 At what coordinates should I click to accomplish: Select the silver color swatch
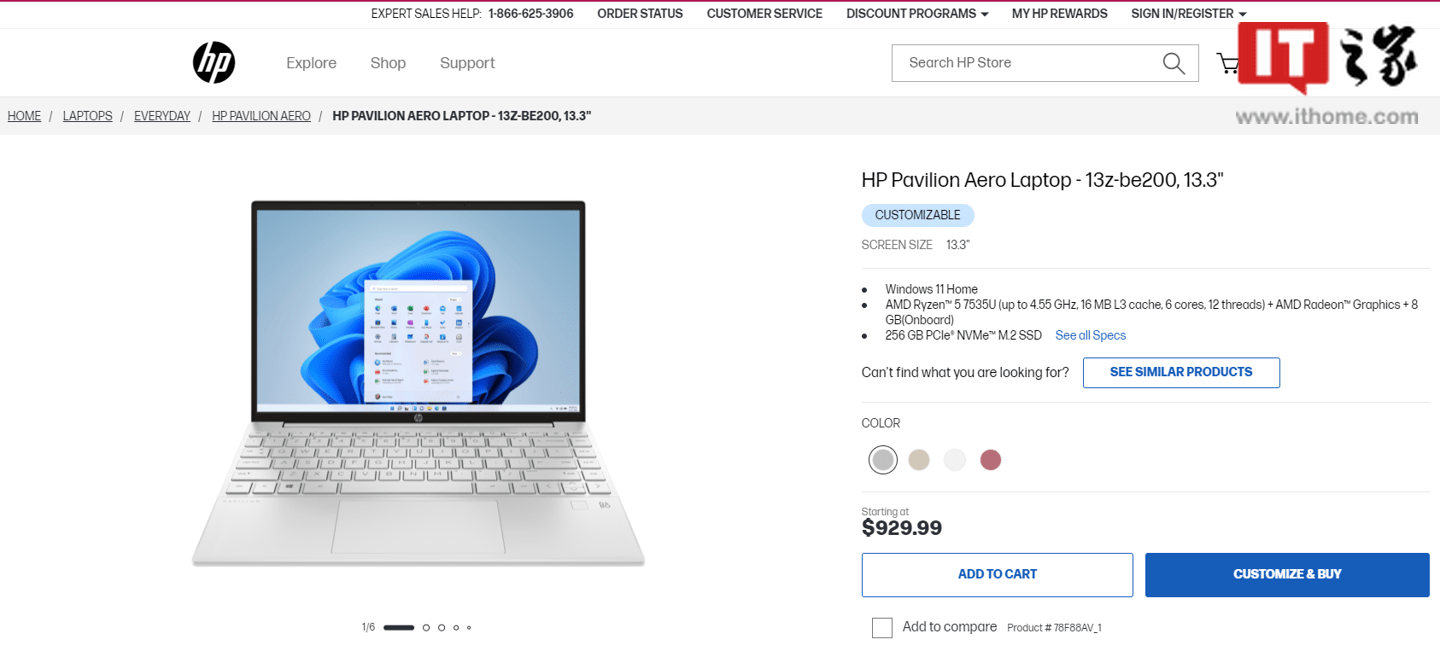tap(882, 460)
